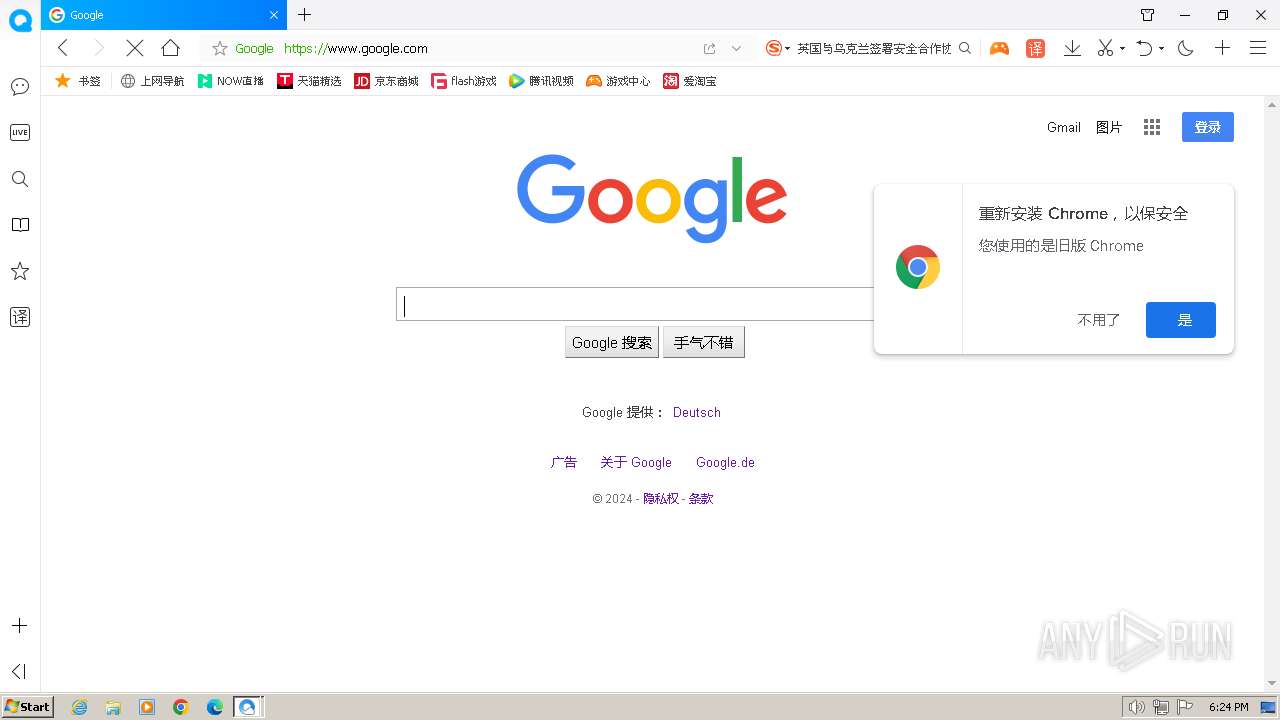Go forward to next page
The height and width of the screenshot is (720, 1280).
pos(98,48)
